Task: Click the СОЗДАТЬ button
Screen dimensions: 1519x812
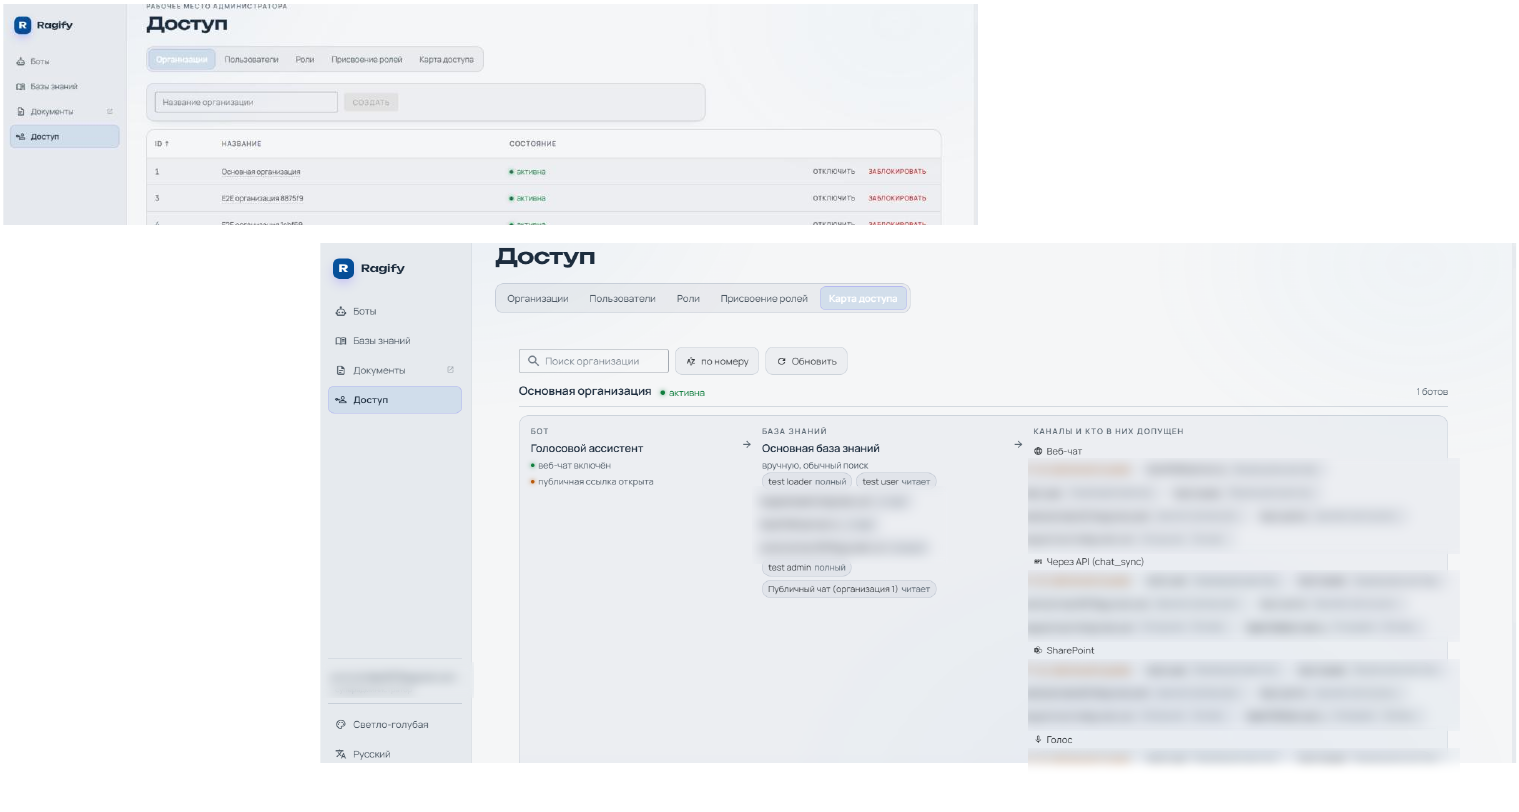Action: click(371, 102)
